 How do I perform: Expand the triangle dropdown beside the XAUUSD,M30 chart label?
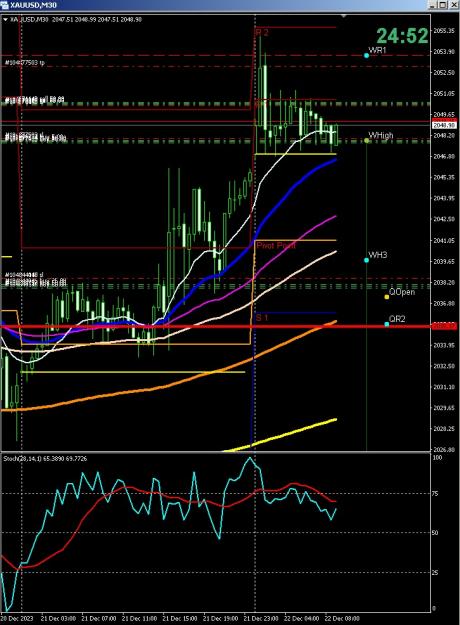coord(5,20)
